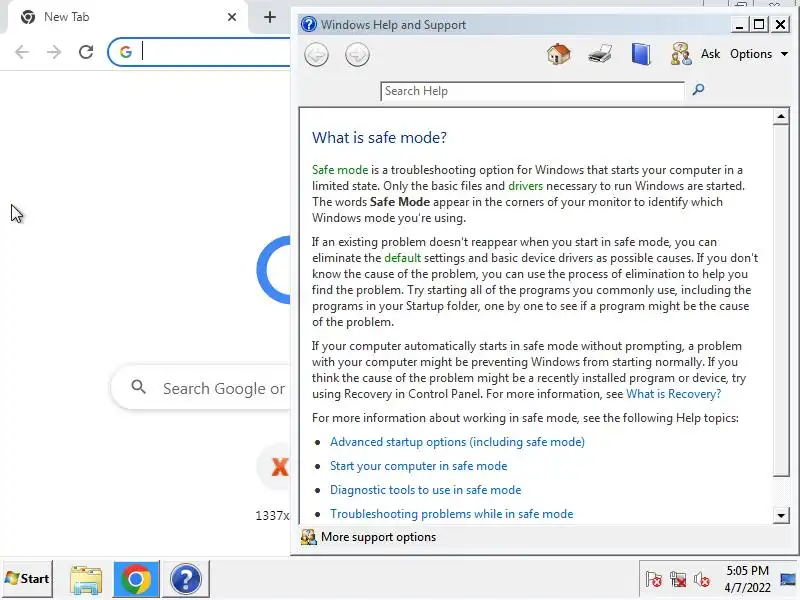Open the Options dropdown menu
Screen dimensions: 800x600
[759, 54]
